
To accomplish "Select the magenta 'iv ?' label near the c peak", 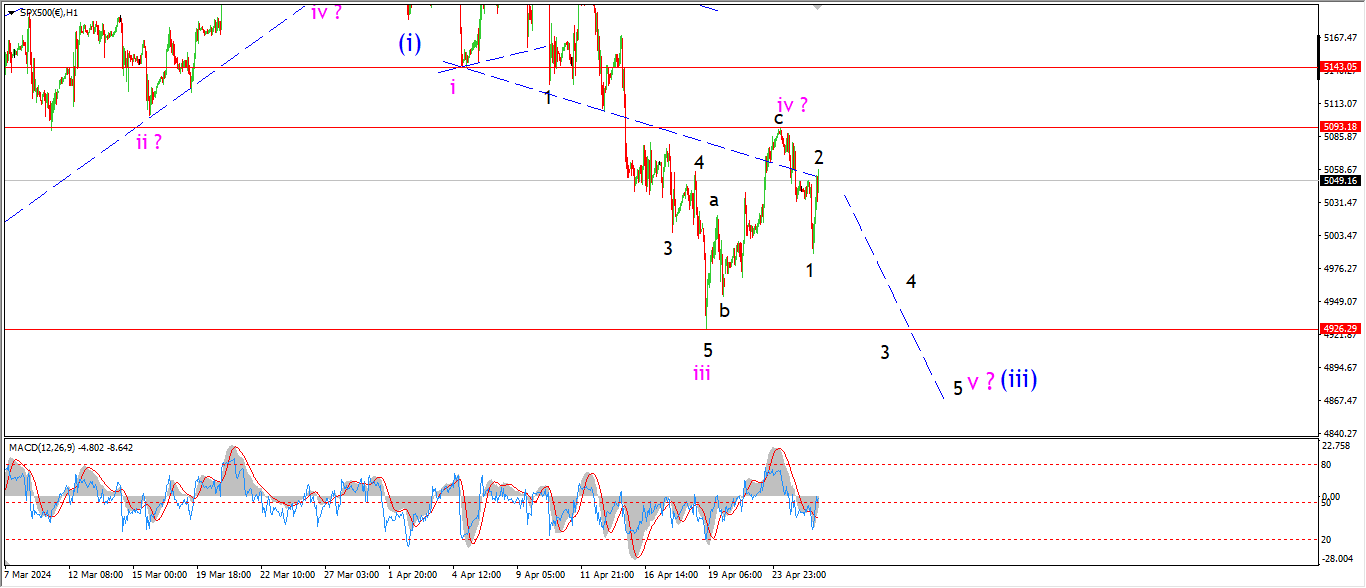I will coord(792,104).
